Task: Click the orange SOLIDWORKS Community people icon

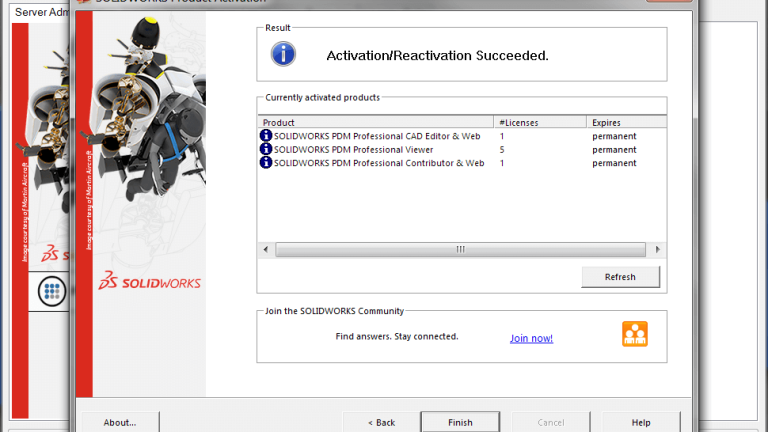Action: (635, 334)
